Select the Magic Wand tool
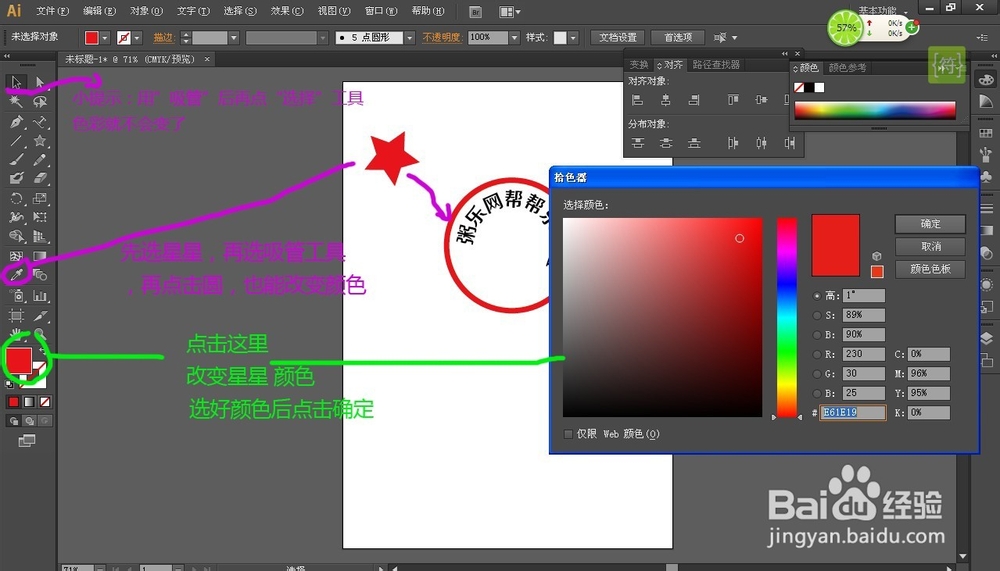Viewport: 1000px width, 571px height. click(x=16, y=102)
